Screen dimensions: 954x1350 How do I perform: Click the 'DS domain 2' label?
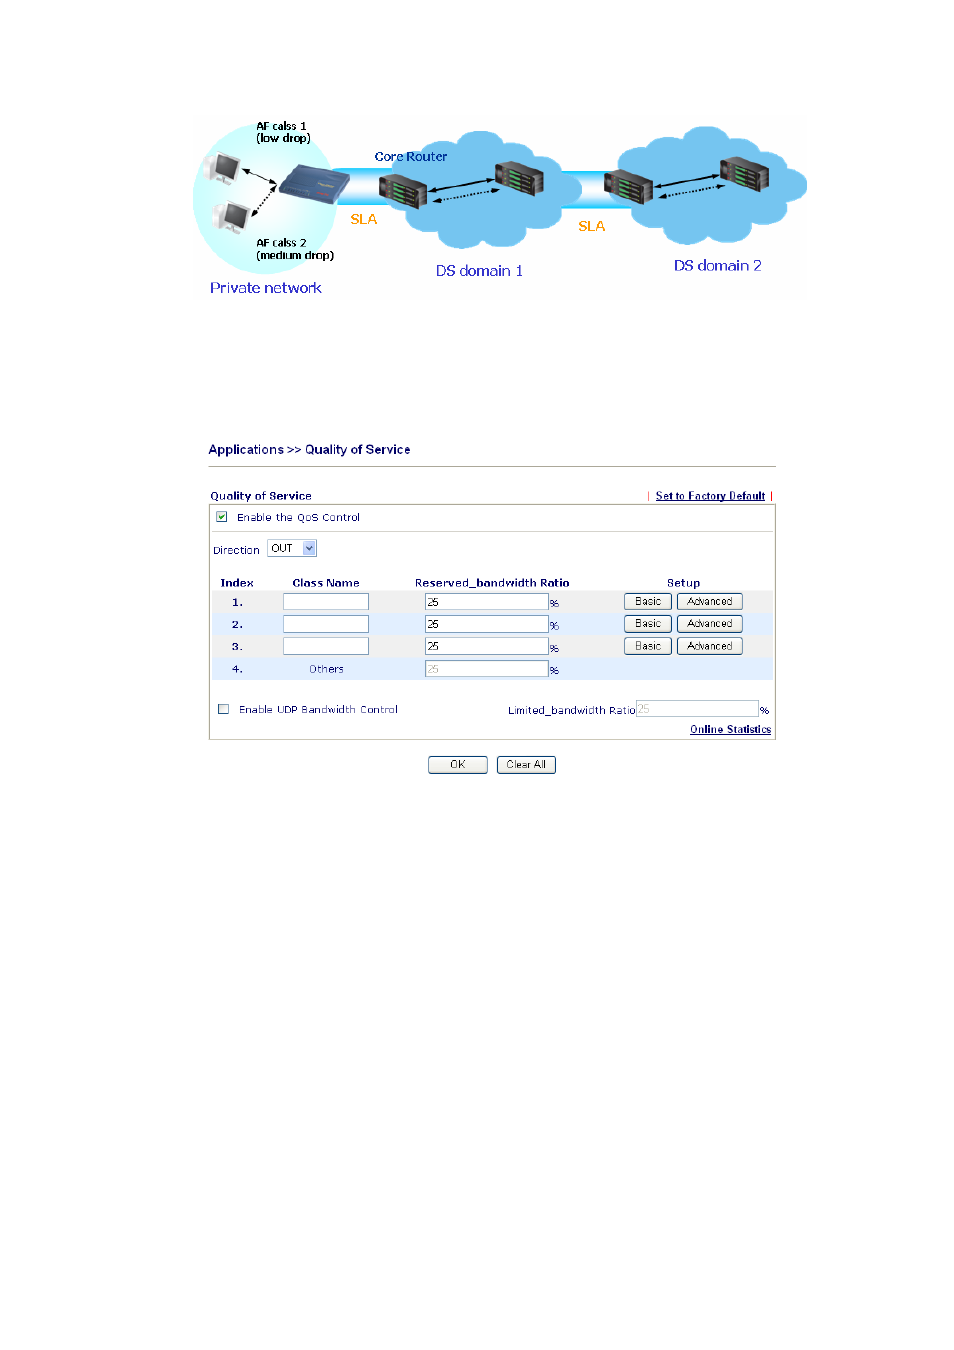717,266
